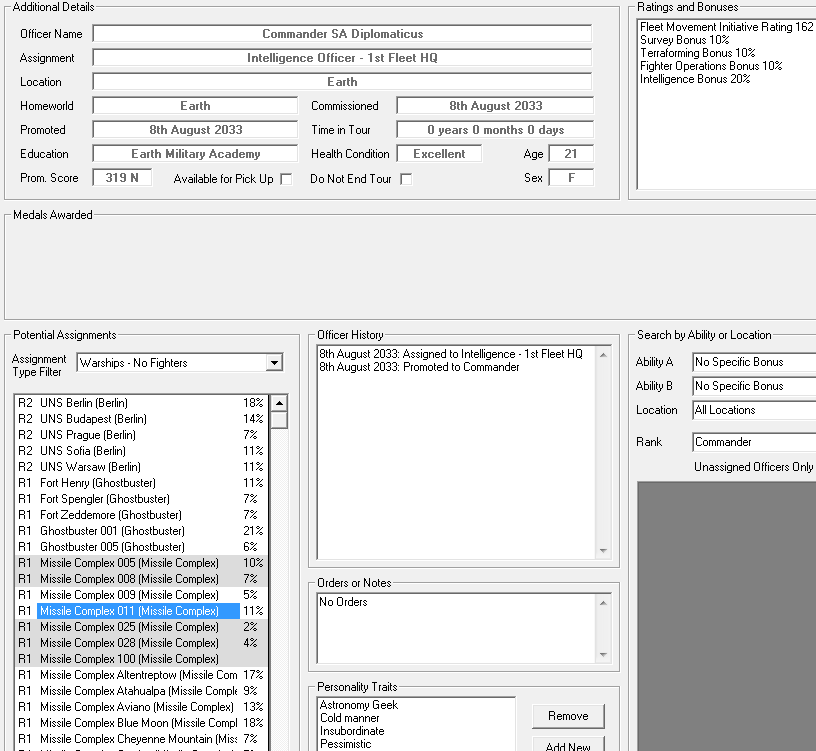
Task: Select Missile Complex 008 row
Action: tap(141, 579)
